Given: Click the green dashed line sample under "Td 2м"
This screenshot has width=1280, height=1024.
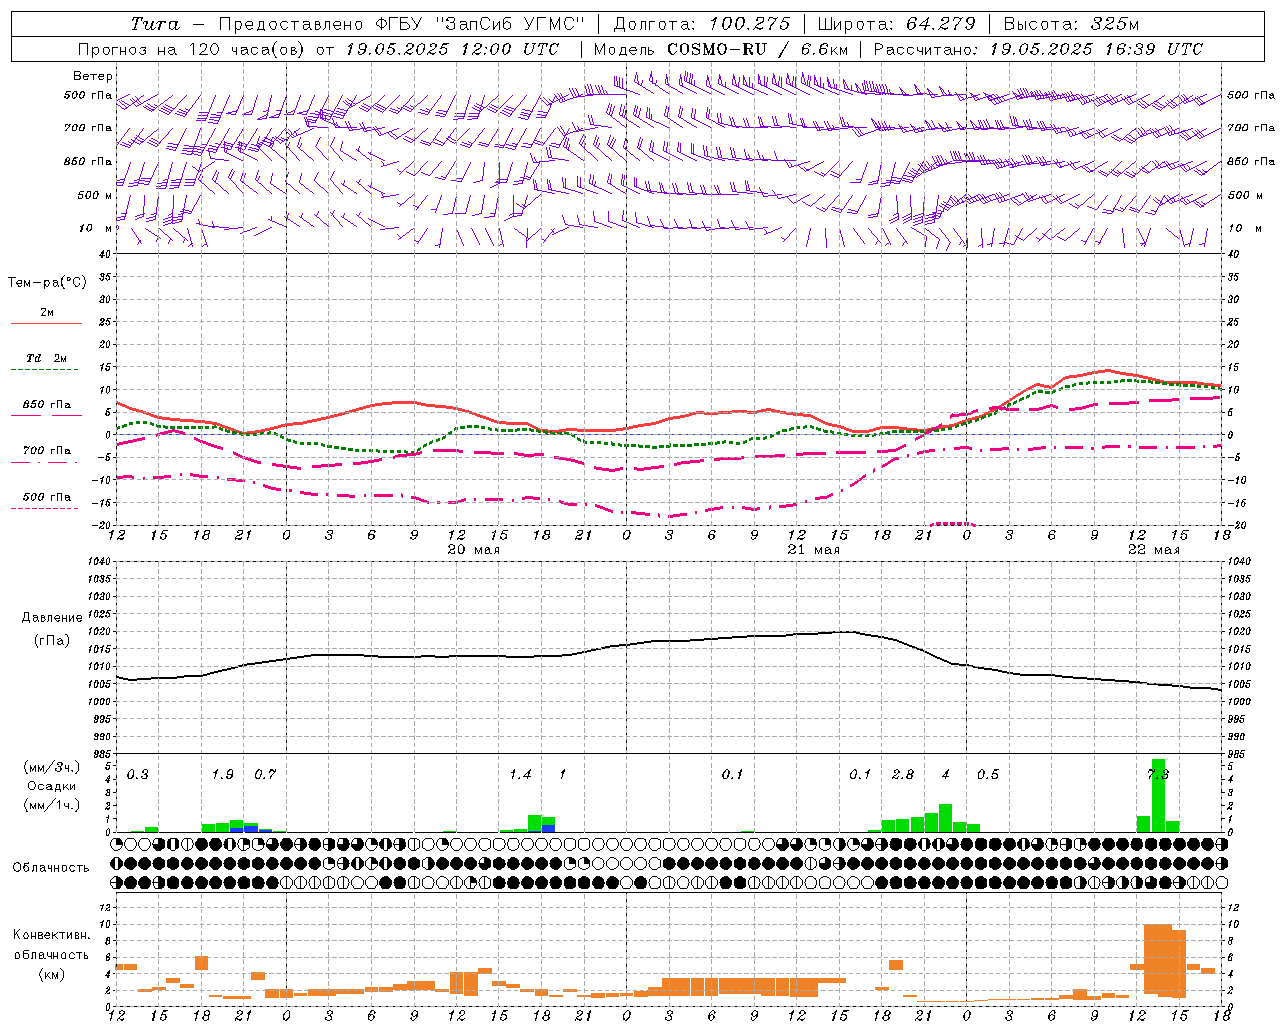Looking at the screenshot, I should click(44, 370).
